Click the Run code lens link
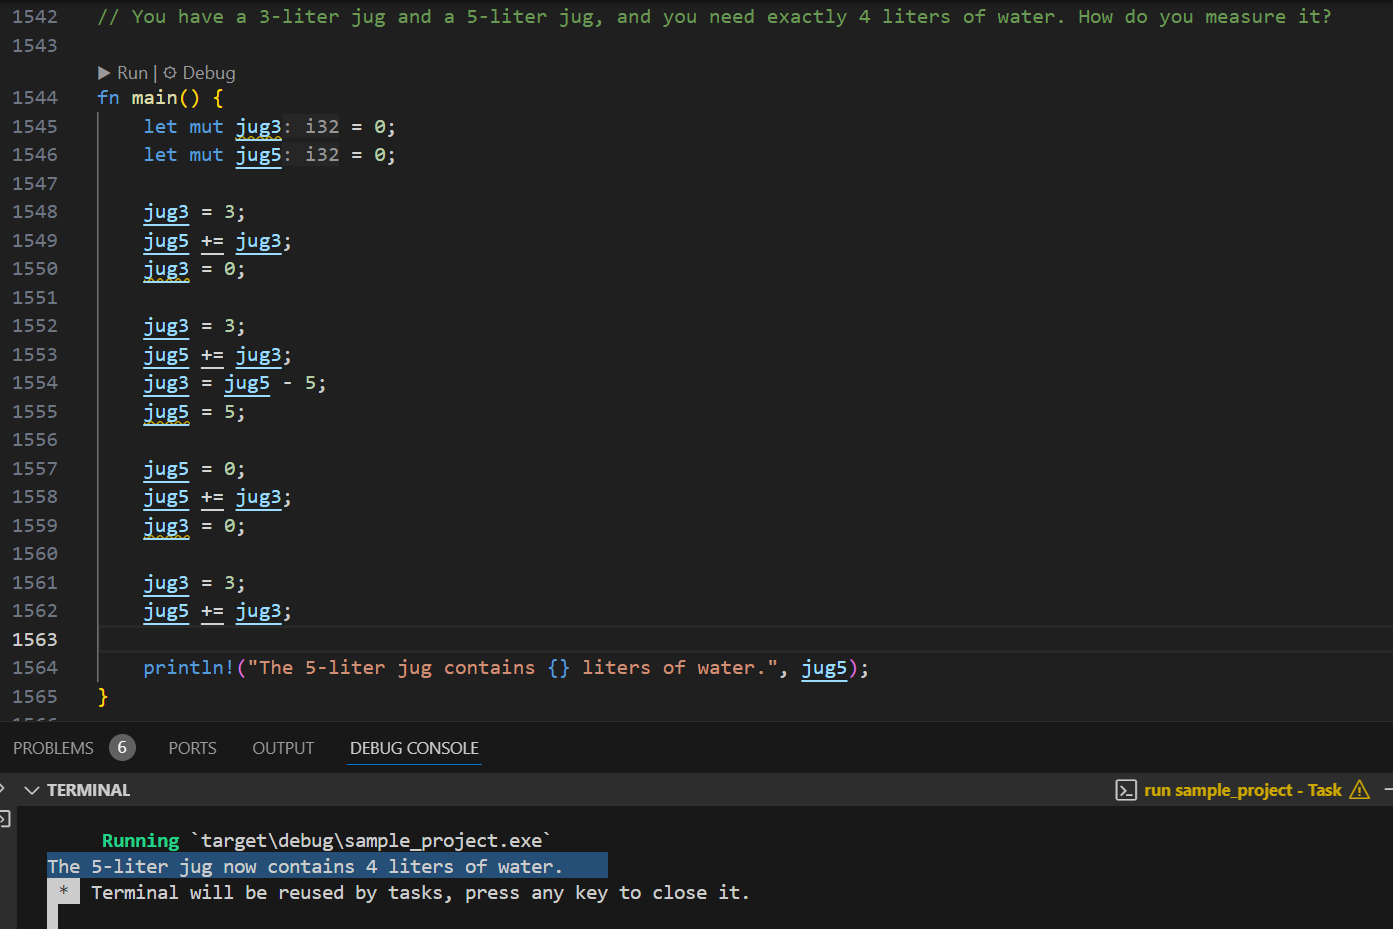The image size is (1393, 929). pos(132,73)
